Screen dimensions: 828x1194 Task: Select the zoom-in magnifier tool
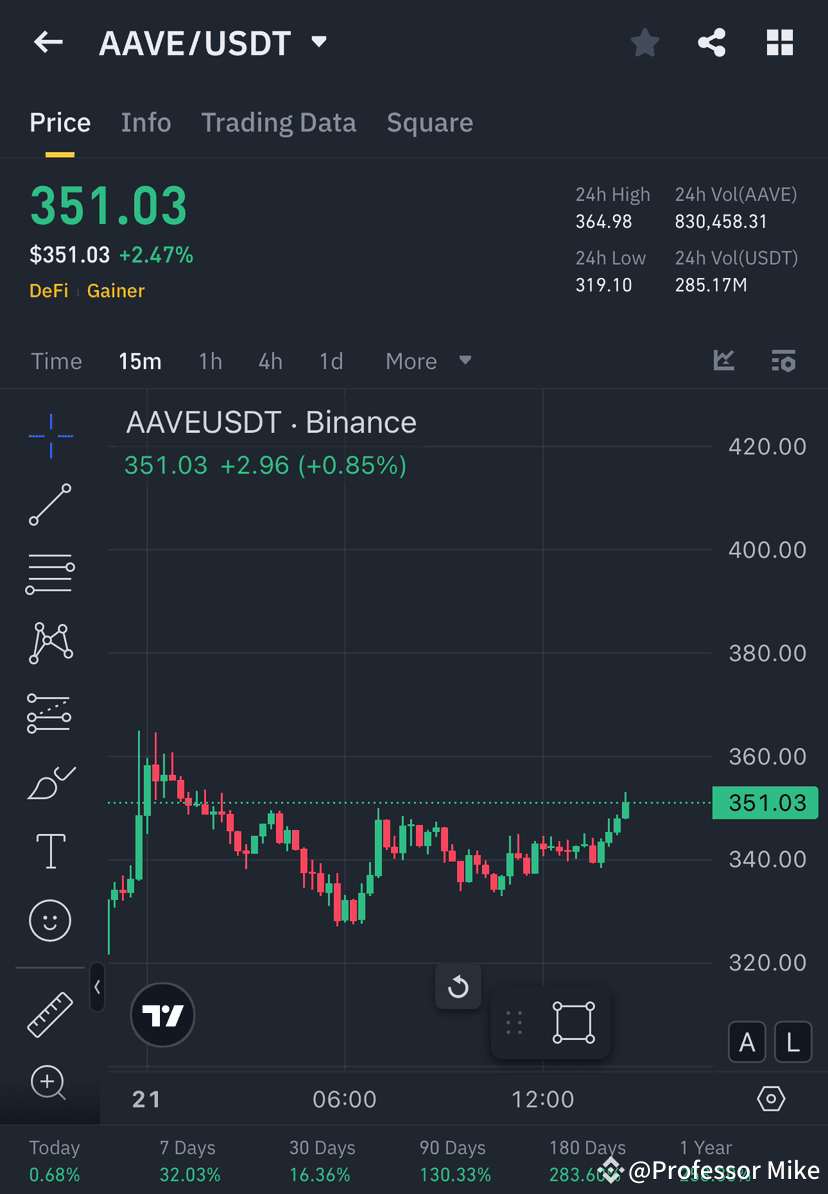point(50,1083)
